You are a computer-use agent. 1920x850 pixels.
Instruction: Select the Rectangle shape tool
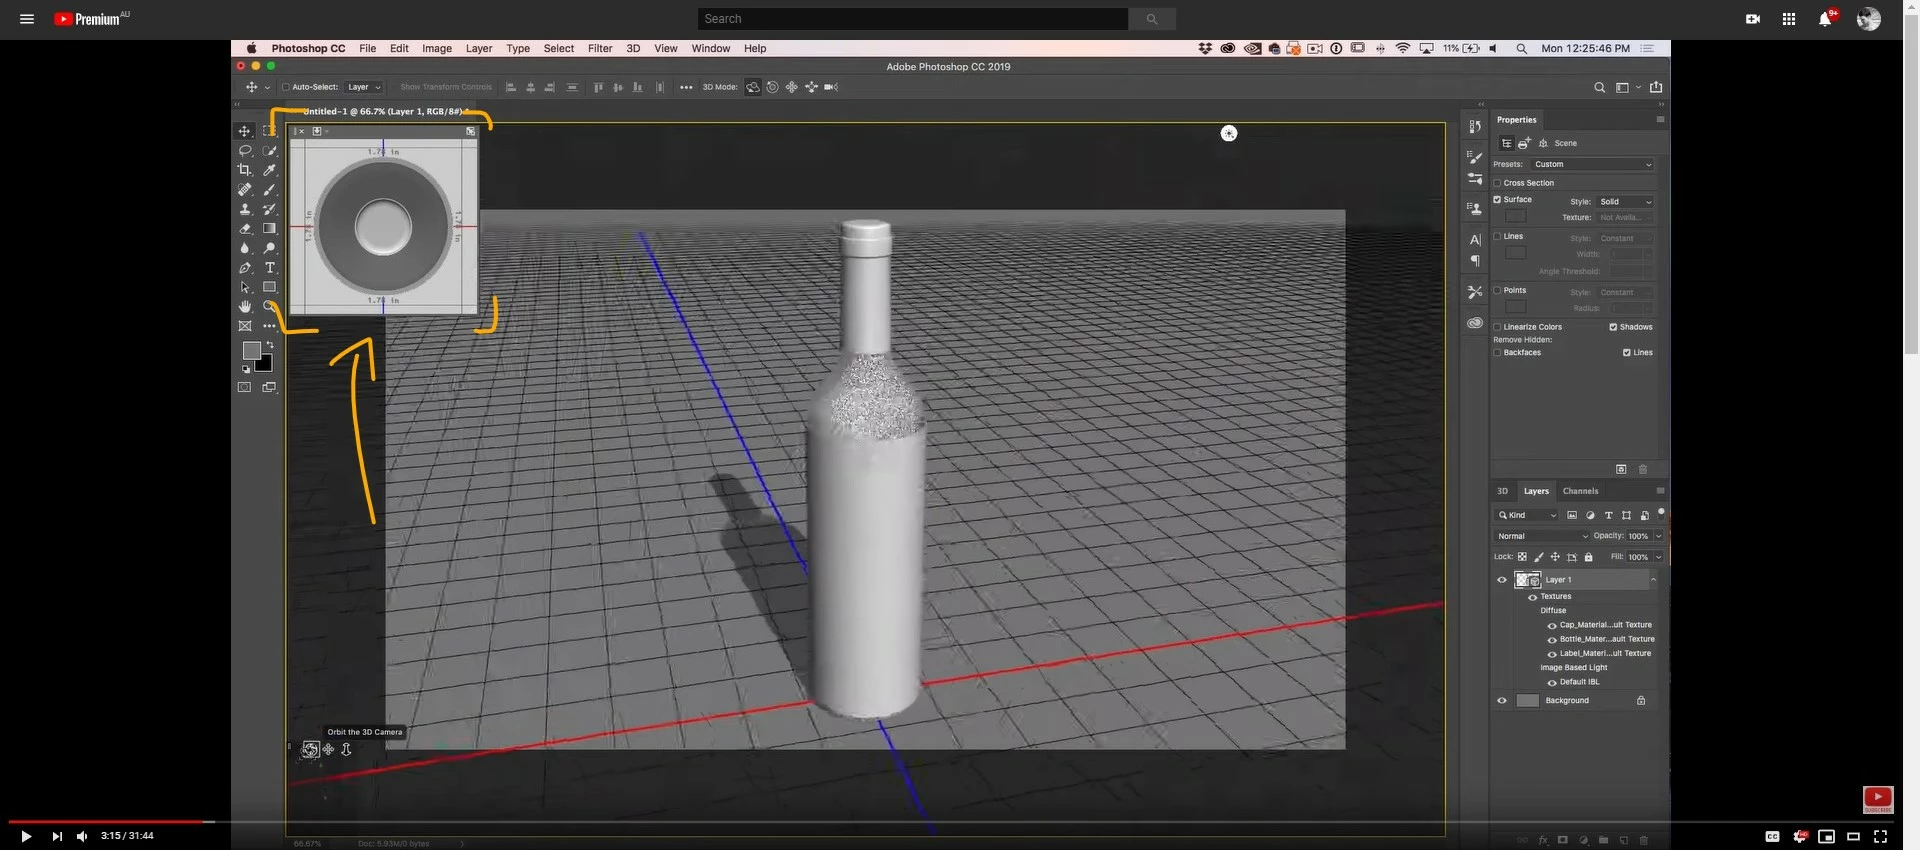pyautogui.click(x=269, y=287)
